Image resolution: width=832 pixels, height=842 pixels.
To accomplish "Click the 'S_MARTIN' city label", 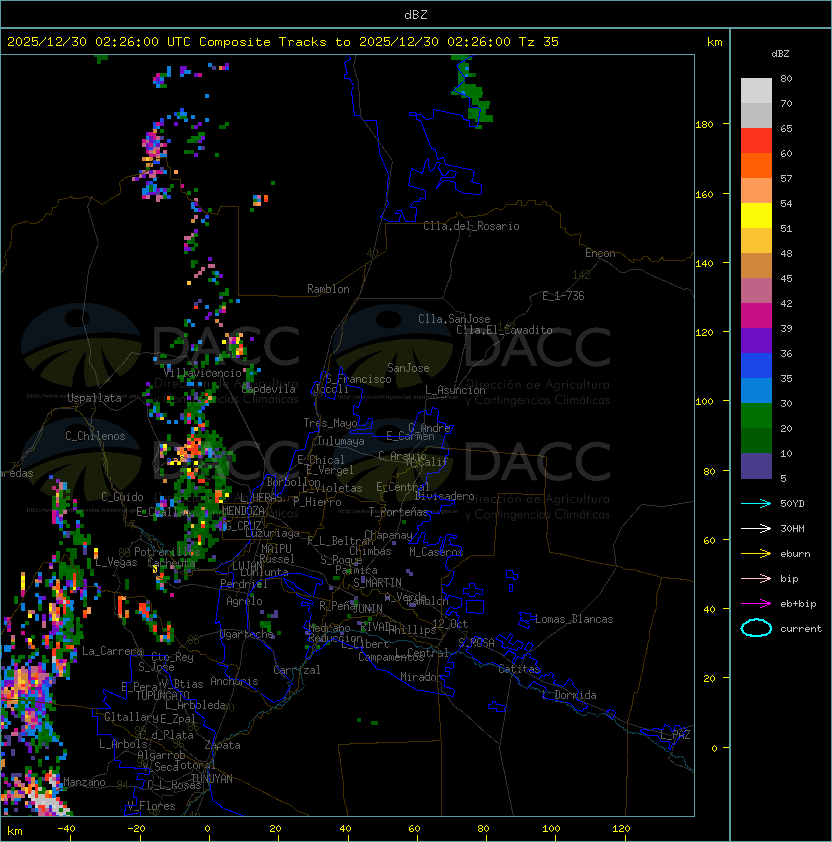I will point(378,583).
